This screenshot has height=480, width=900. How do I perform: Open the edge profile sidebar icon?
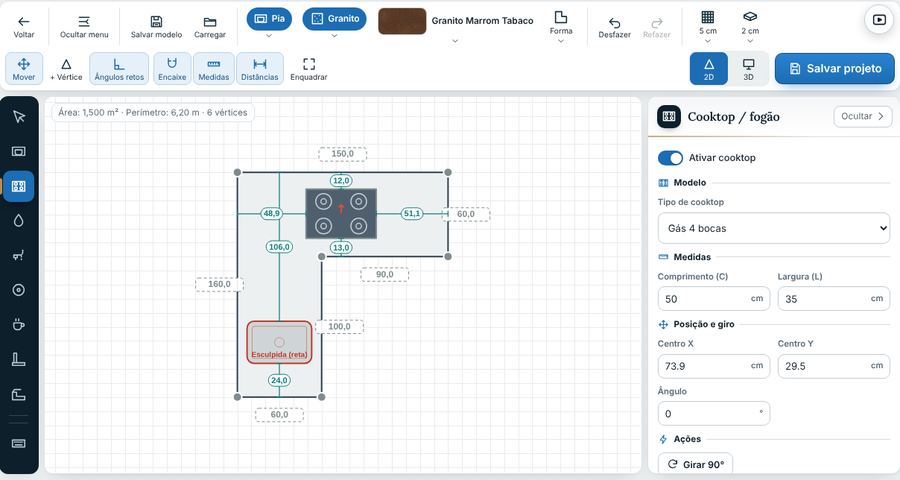point(19,394)
